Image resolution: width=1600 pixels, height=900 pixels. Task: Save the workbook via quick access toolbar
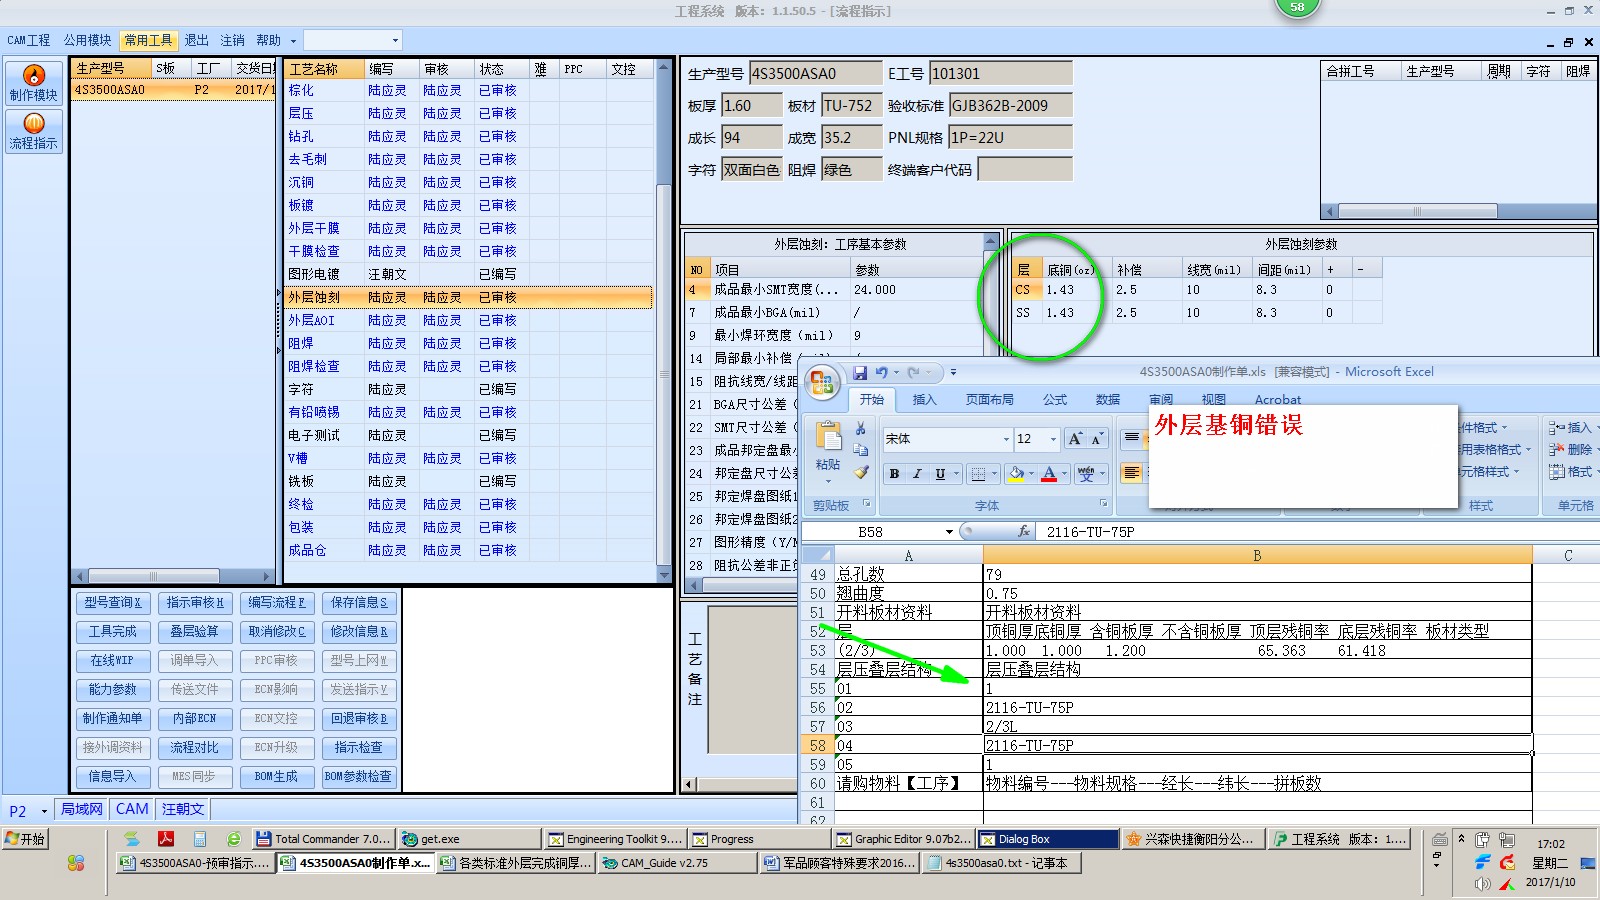pyautogui.click(x=860, y=372)
